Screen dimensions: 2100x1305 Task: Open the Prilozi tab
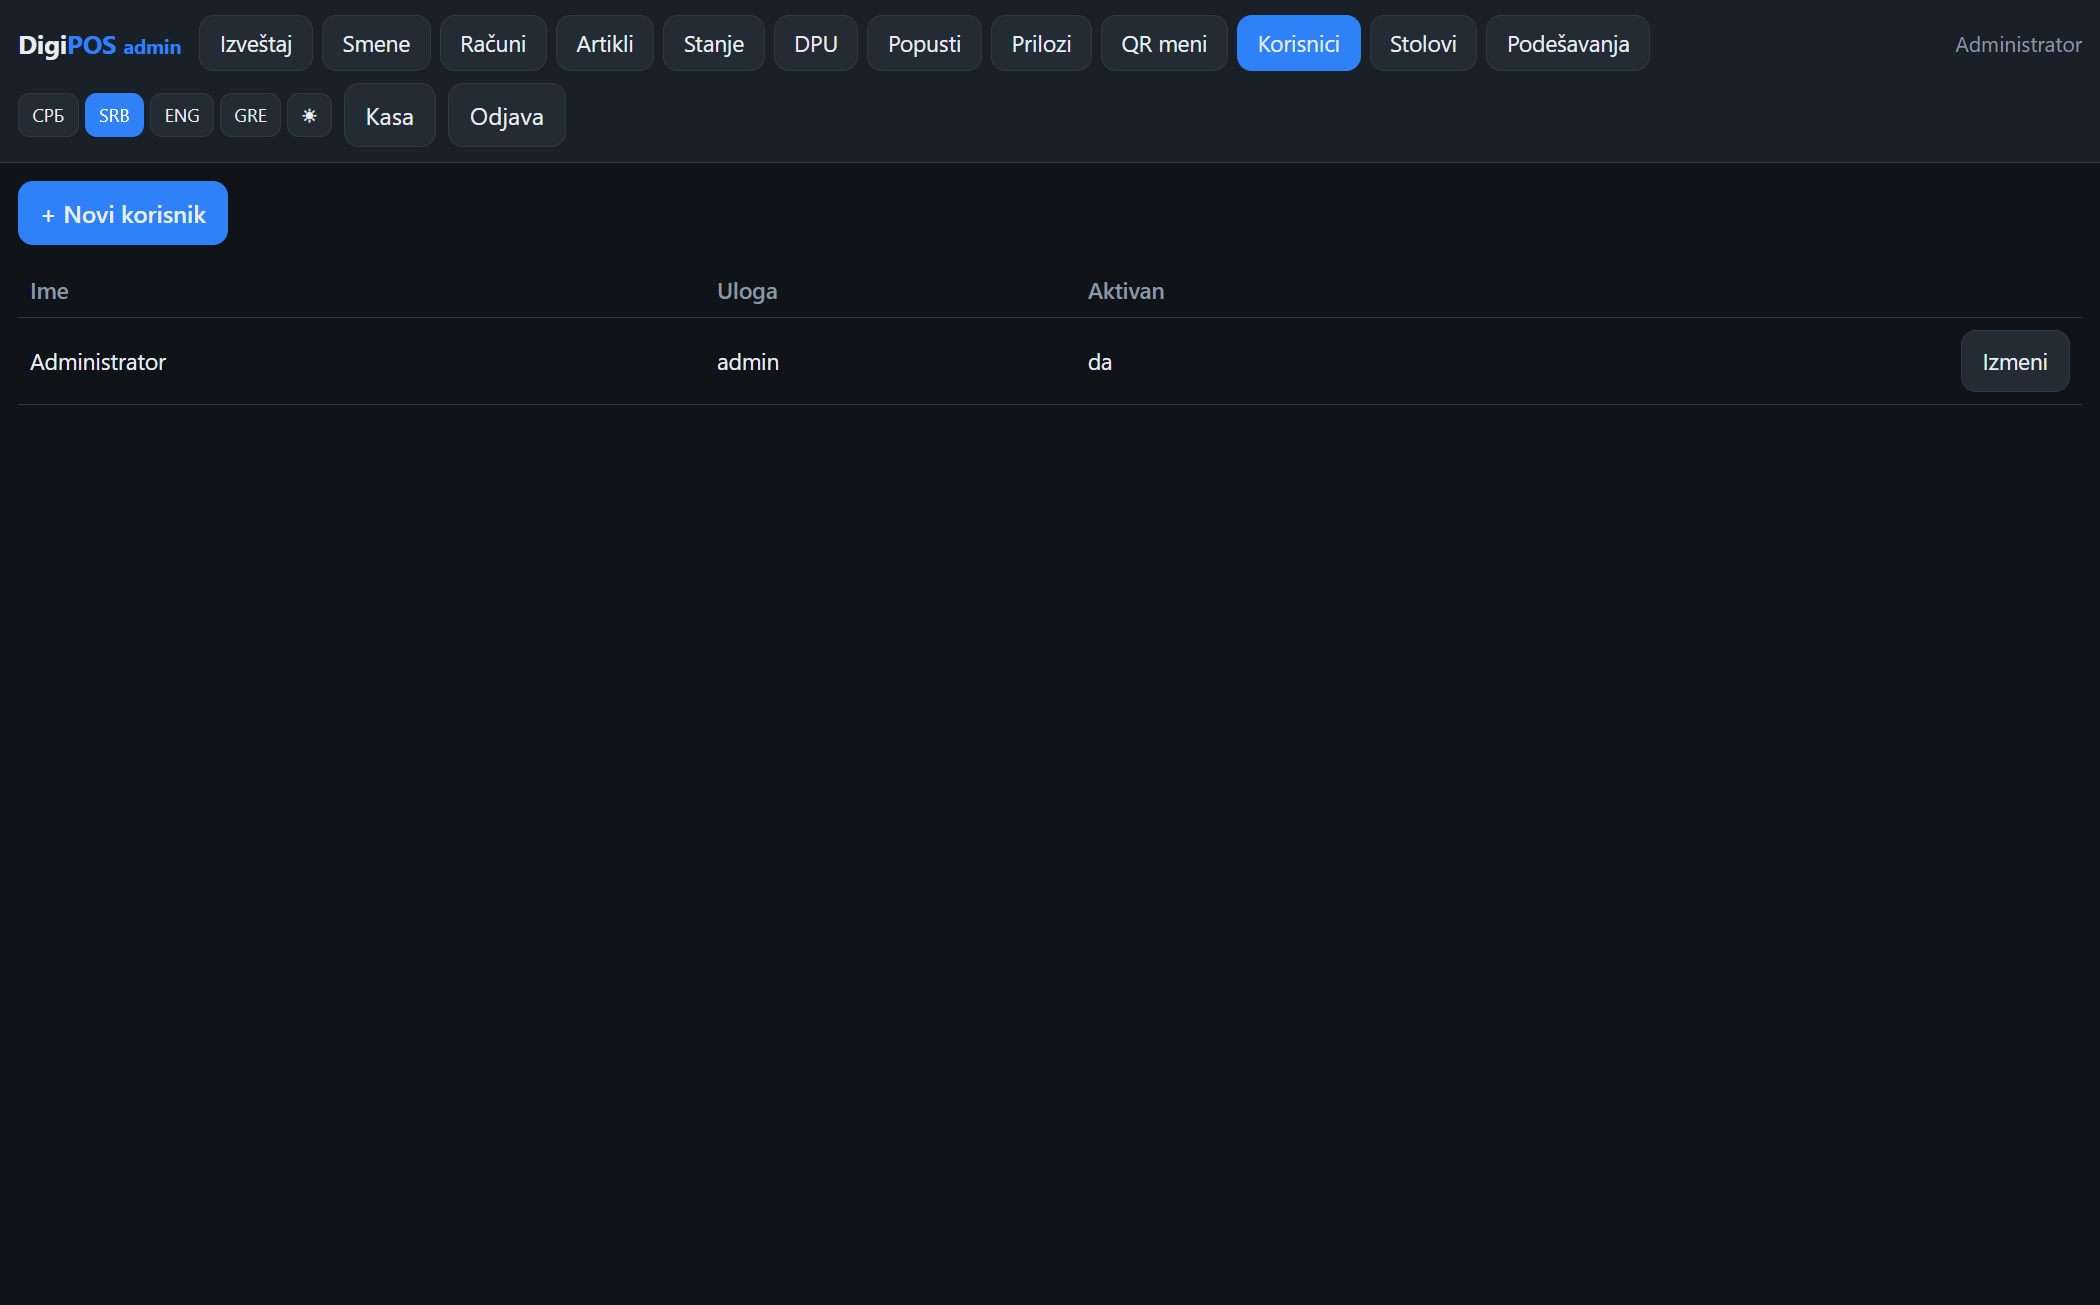(1041, 43)
